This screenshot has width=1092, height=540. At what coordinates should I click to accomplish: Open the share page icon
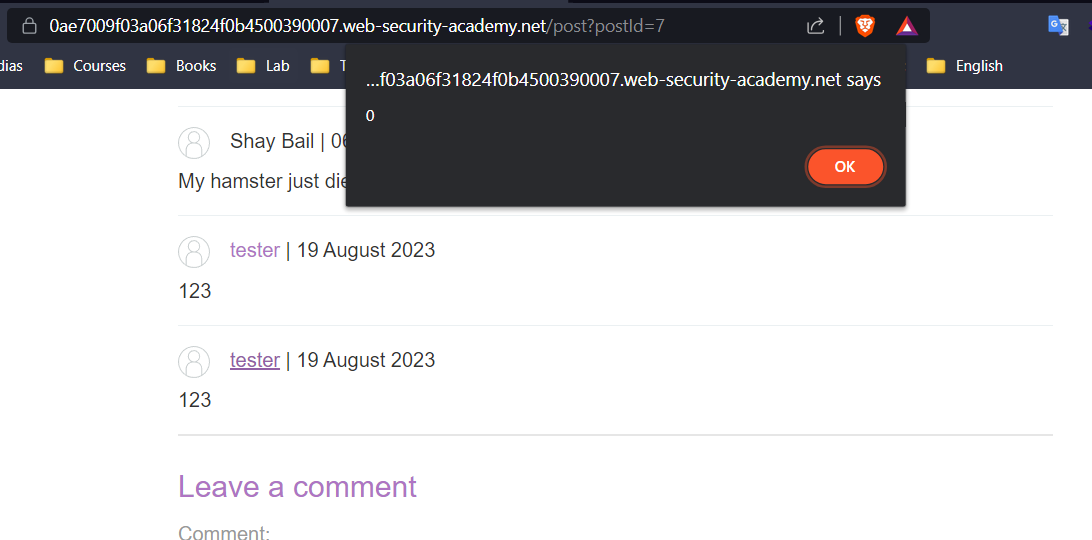(x=816, y=26)
